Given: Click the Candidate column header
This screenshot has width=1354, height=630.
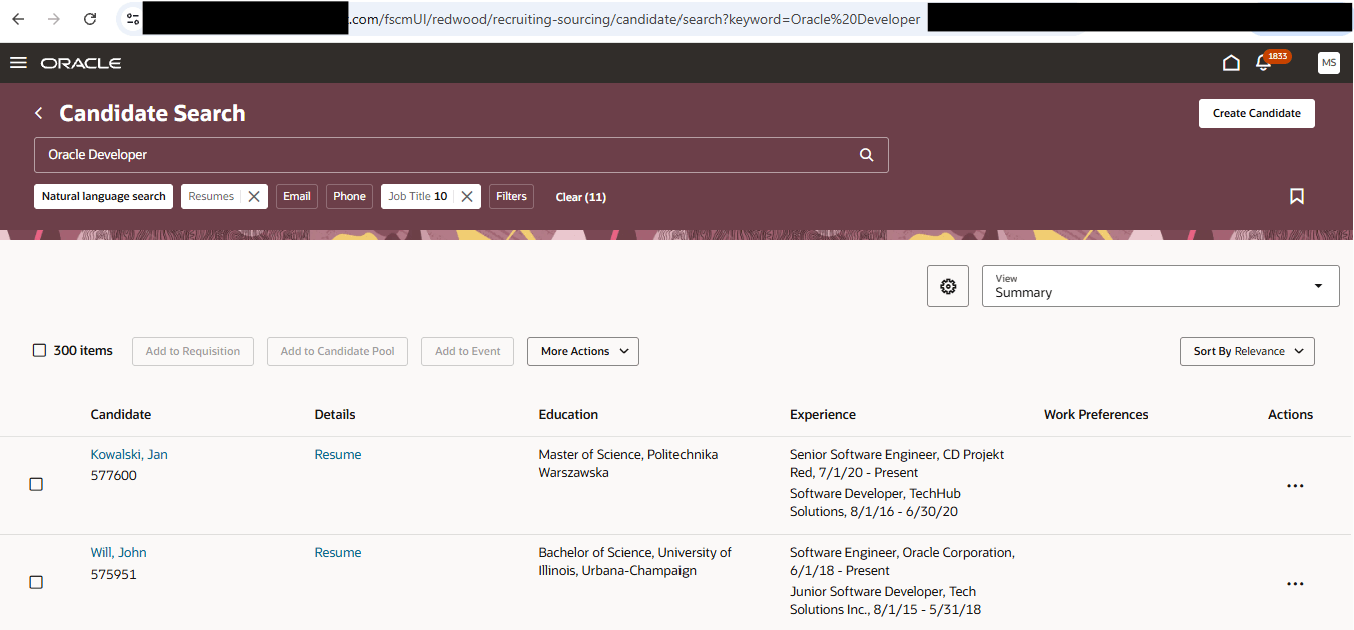Looking at the screenshot, I should click(x=121, y=414).
